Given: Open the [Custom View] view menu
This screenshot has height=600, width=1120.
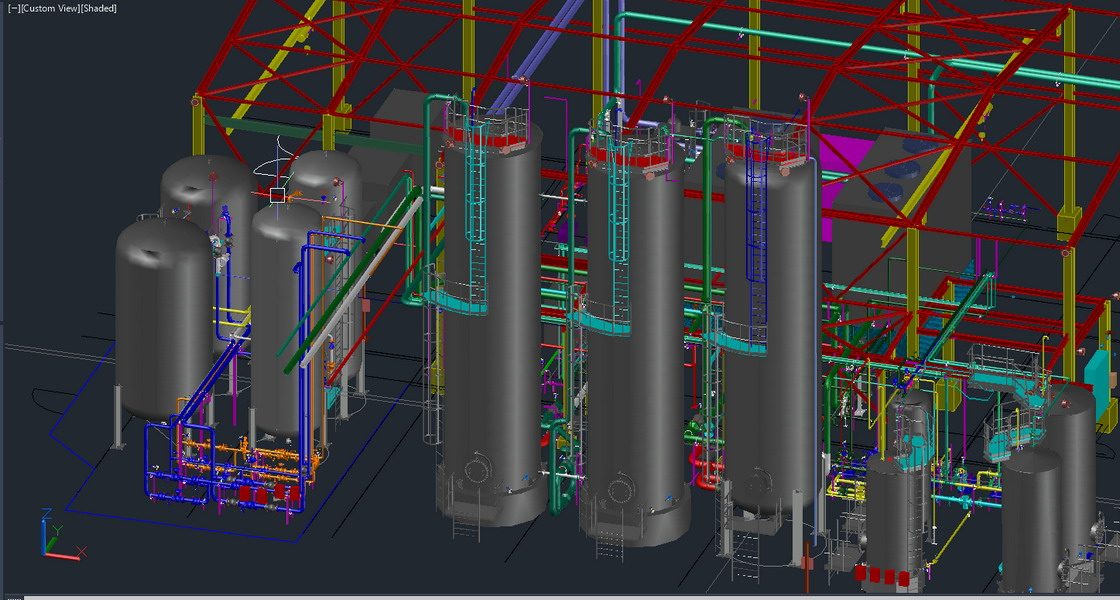Looking at the screenshot, I should 49,8.
